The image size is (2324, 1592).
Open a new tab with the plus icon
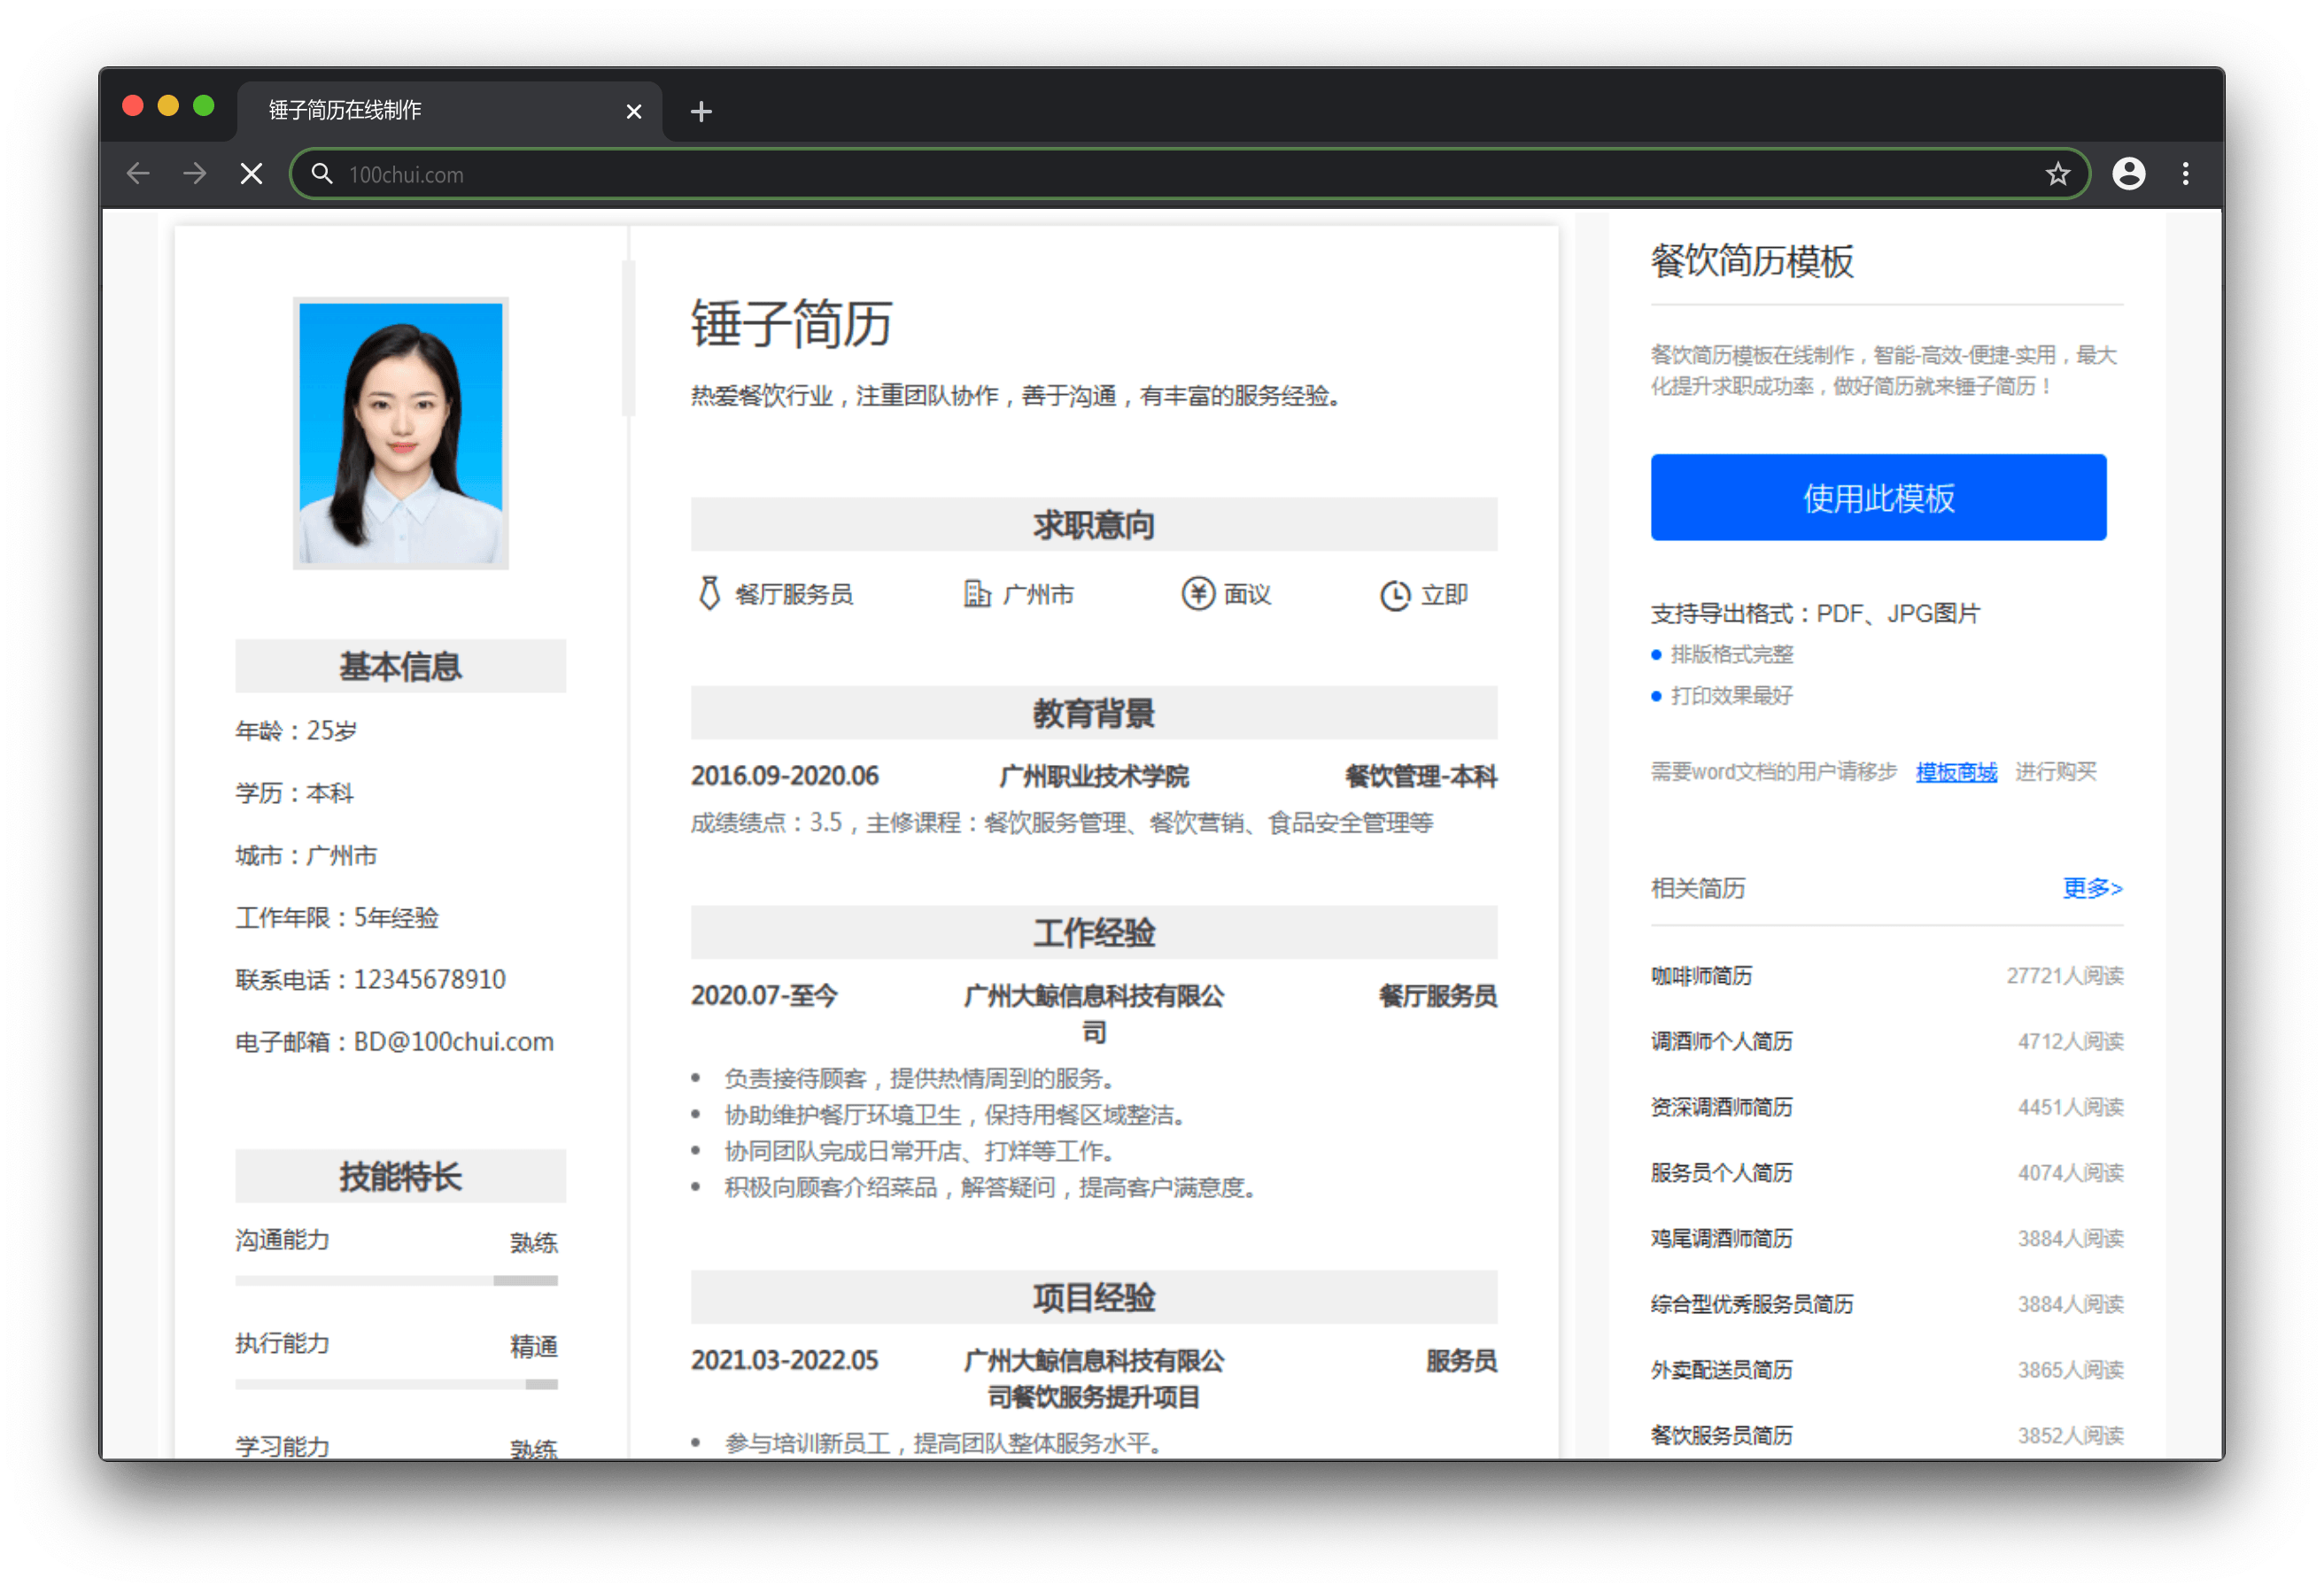click(701, 111)
